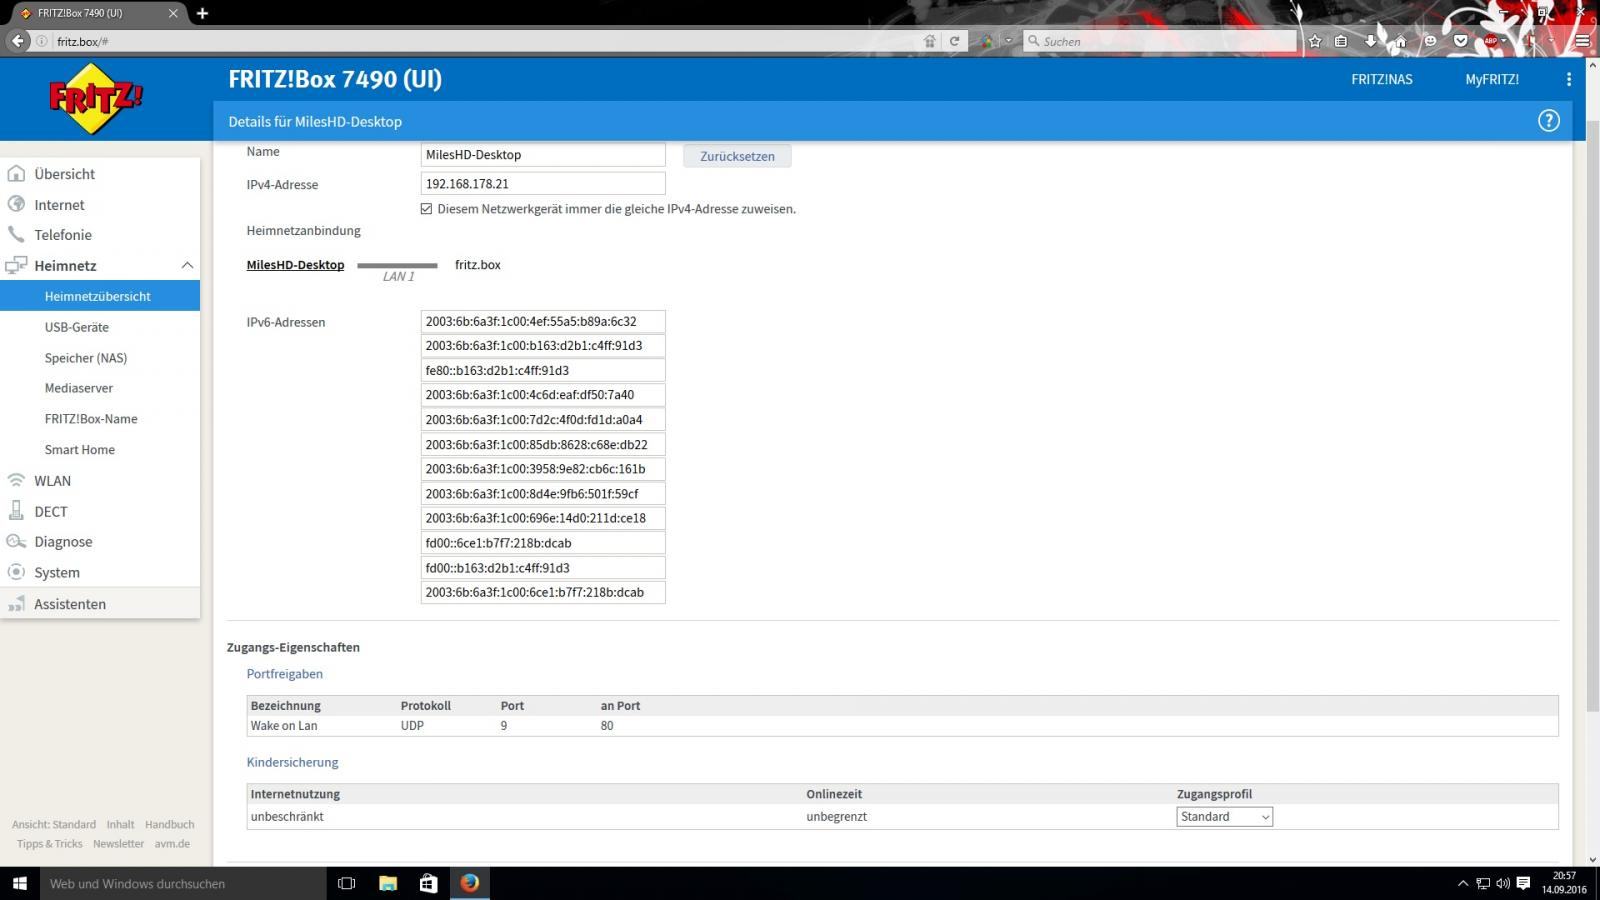Go back with the browser back arrow

pos(17,41)
